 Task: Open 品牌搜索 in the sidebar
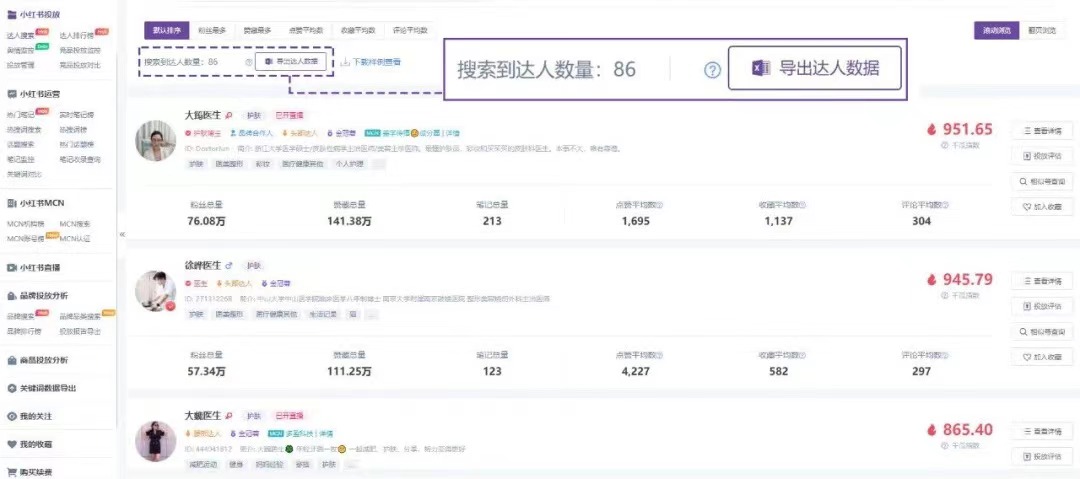point(19,316)
